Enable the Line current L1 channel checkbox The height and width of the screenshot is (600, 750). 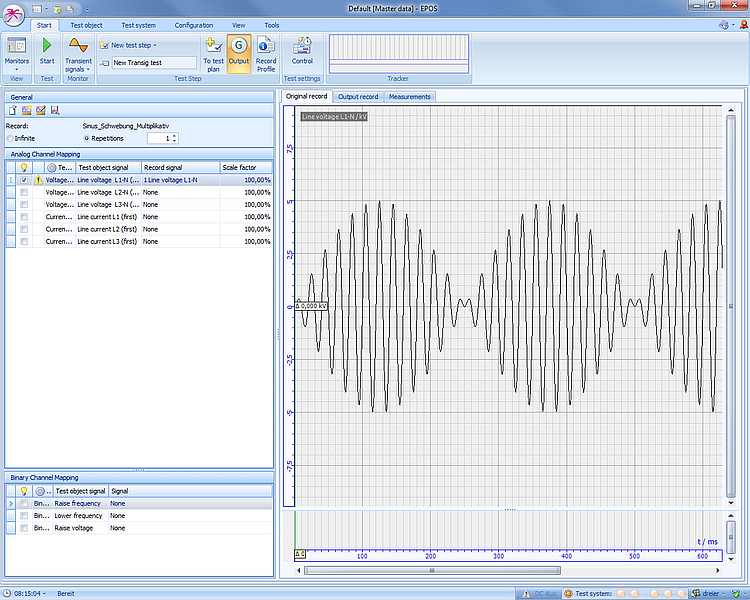tap(24, 217)
